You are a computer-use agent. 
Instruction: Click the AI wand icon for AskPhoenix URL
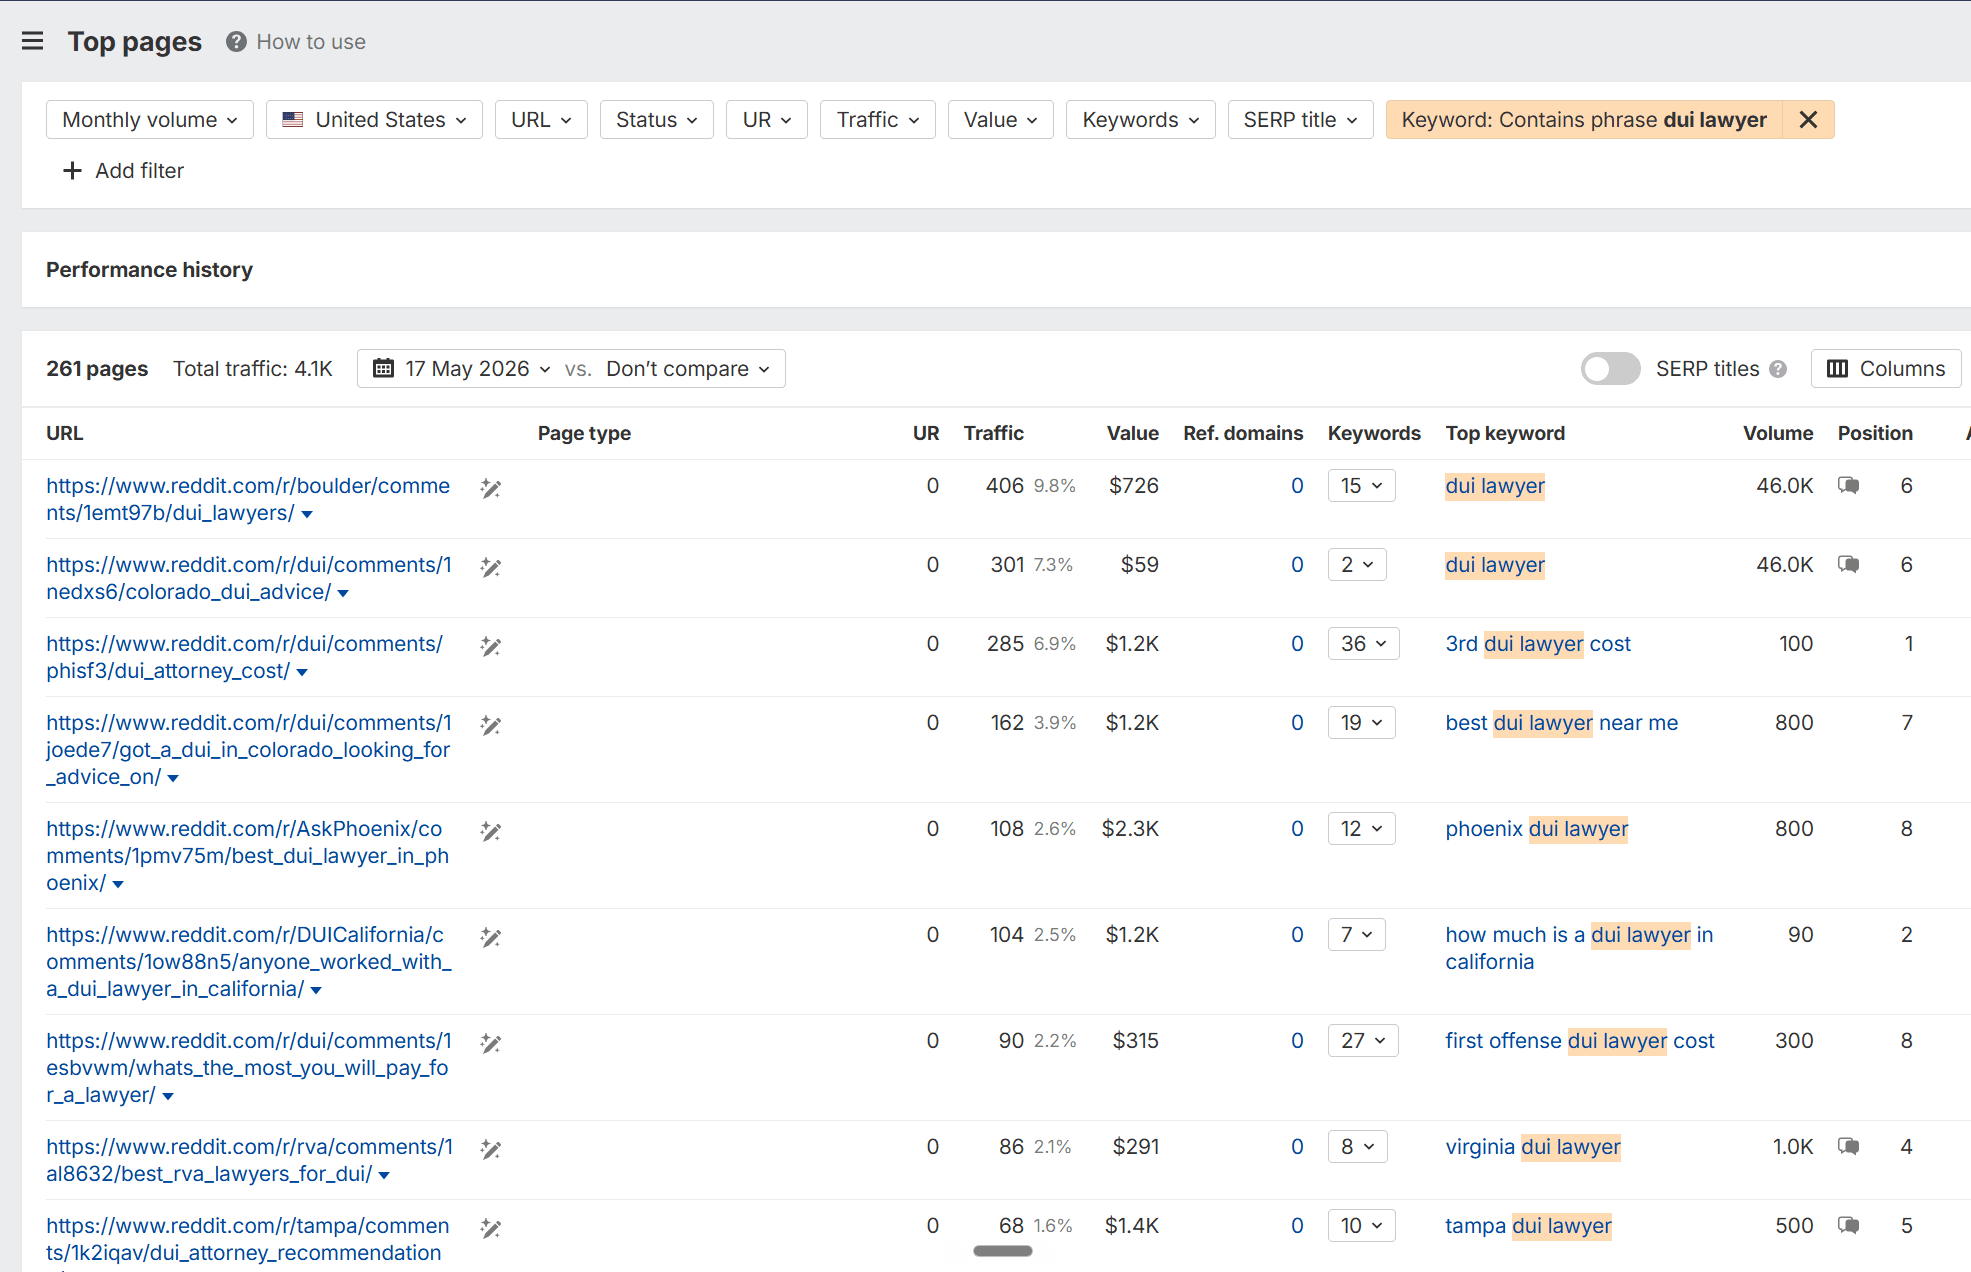[x=490, y=831]
